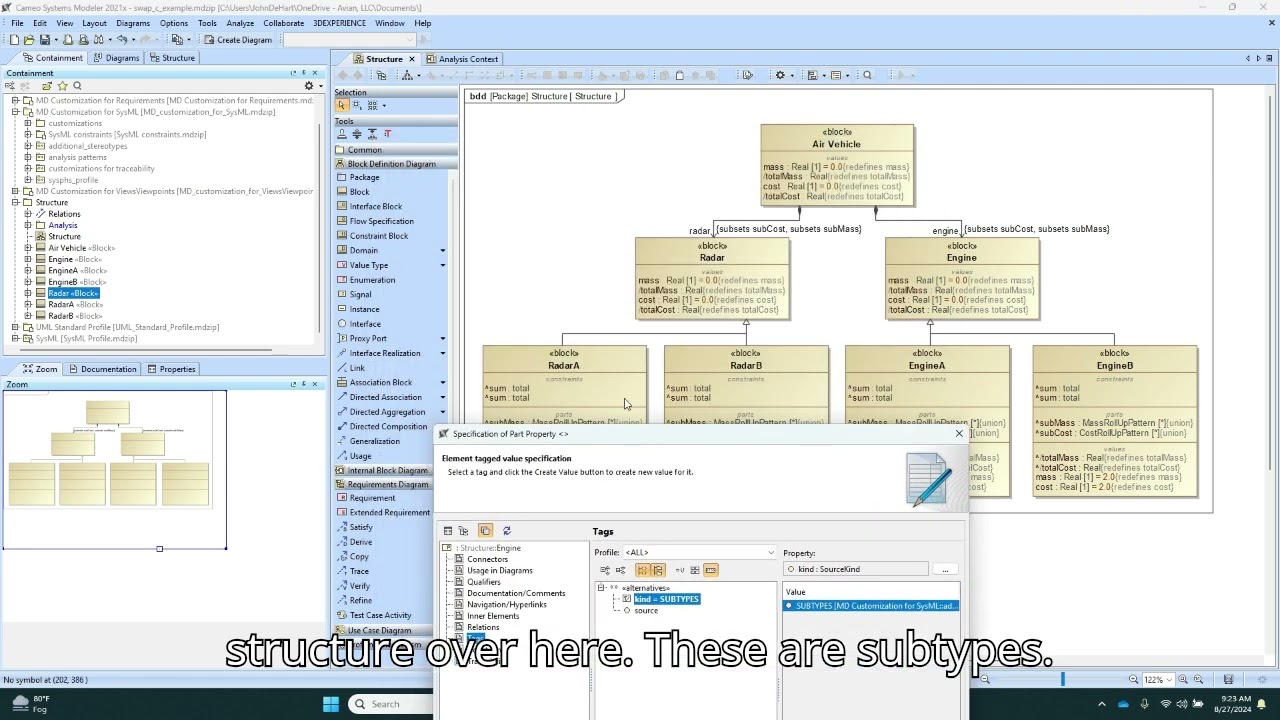
Task: Expand the Value Type tool dropdown arrow
Action: 442,265
